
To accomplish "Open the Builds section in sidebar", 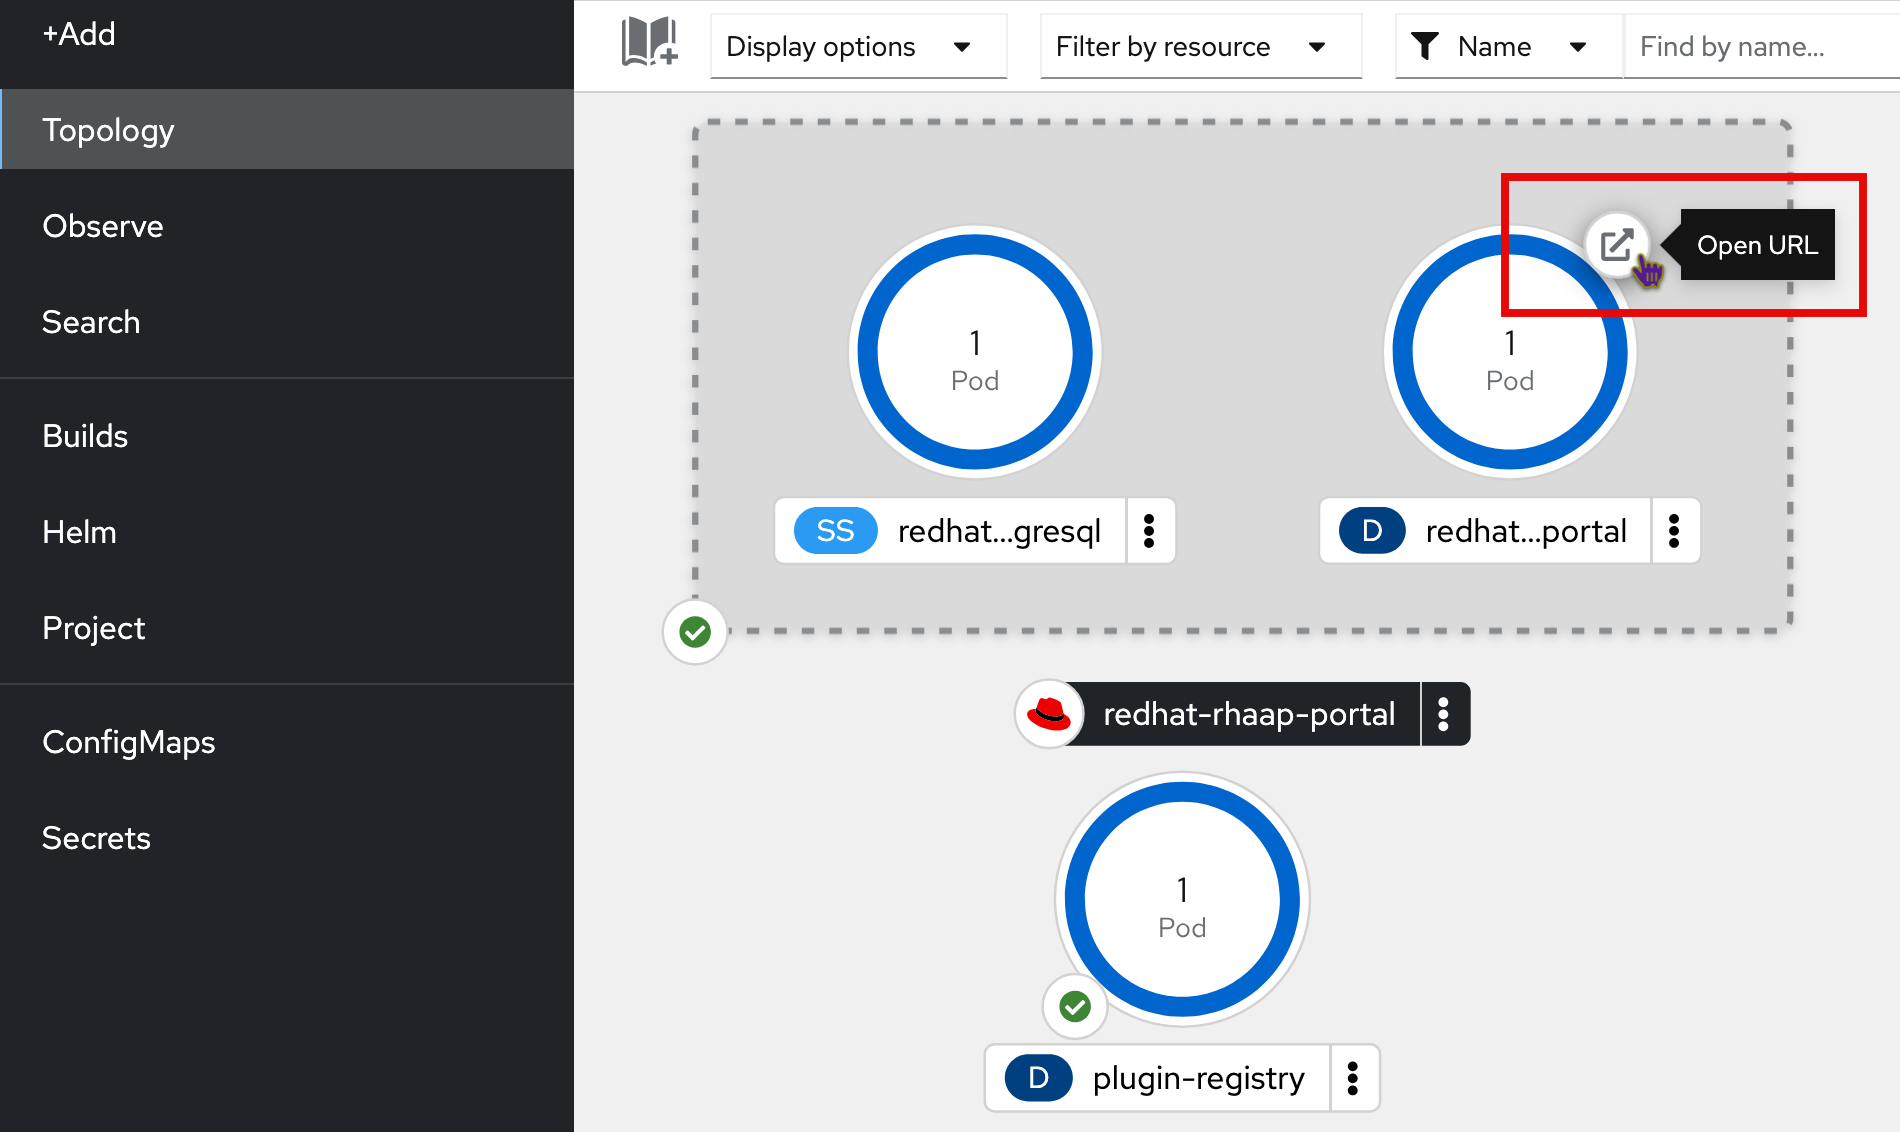I will 85,435.
